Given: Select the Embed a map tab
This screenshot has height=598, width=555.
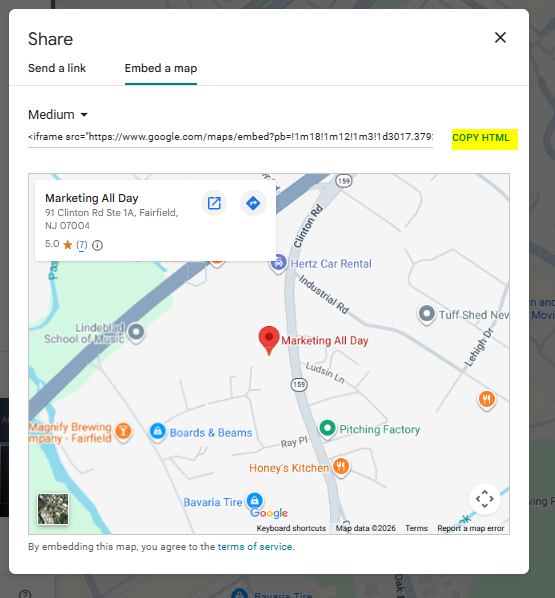Looking at the screenshot, I should [x=161, y=68].
